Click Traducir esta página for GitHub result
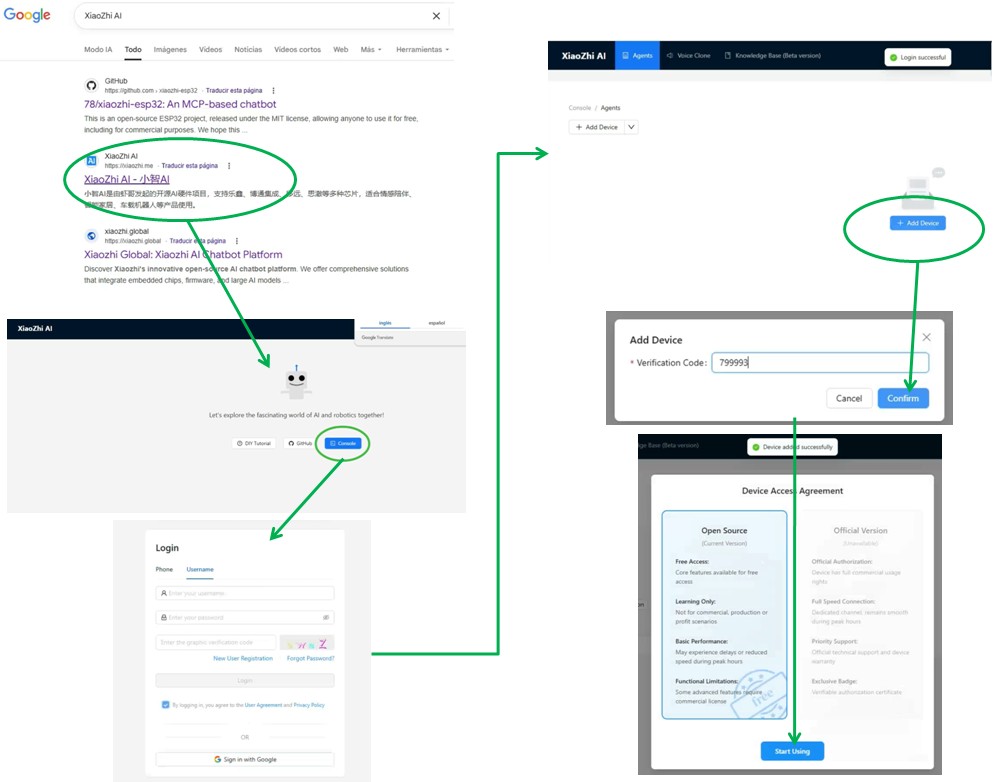The width and height of the screenshot is (1002, 782). click(x=234, y=91)
